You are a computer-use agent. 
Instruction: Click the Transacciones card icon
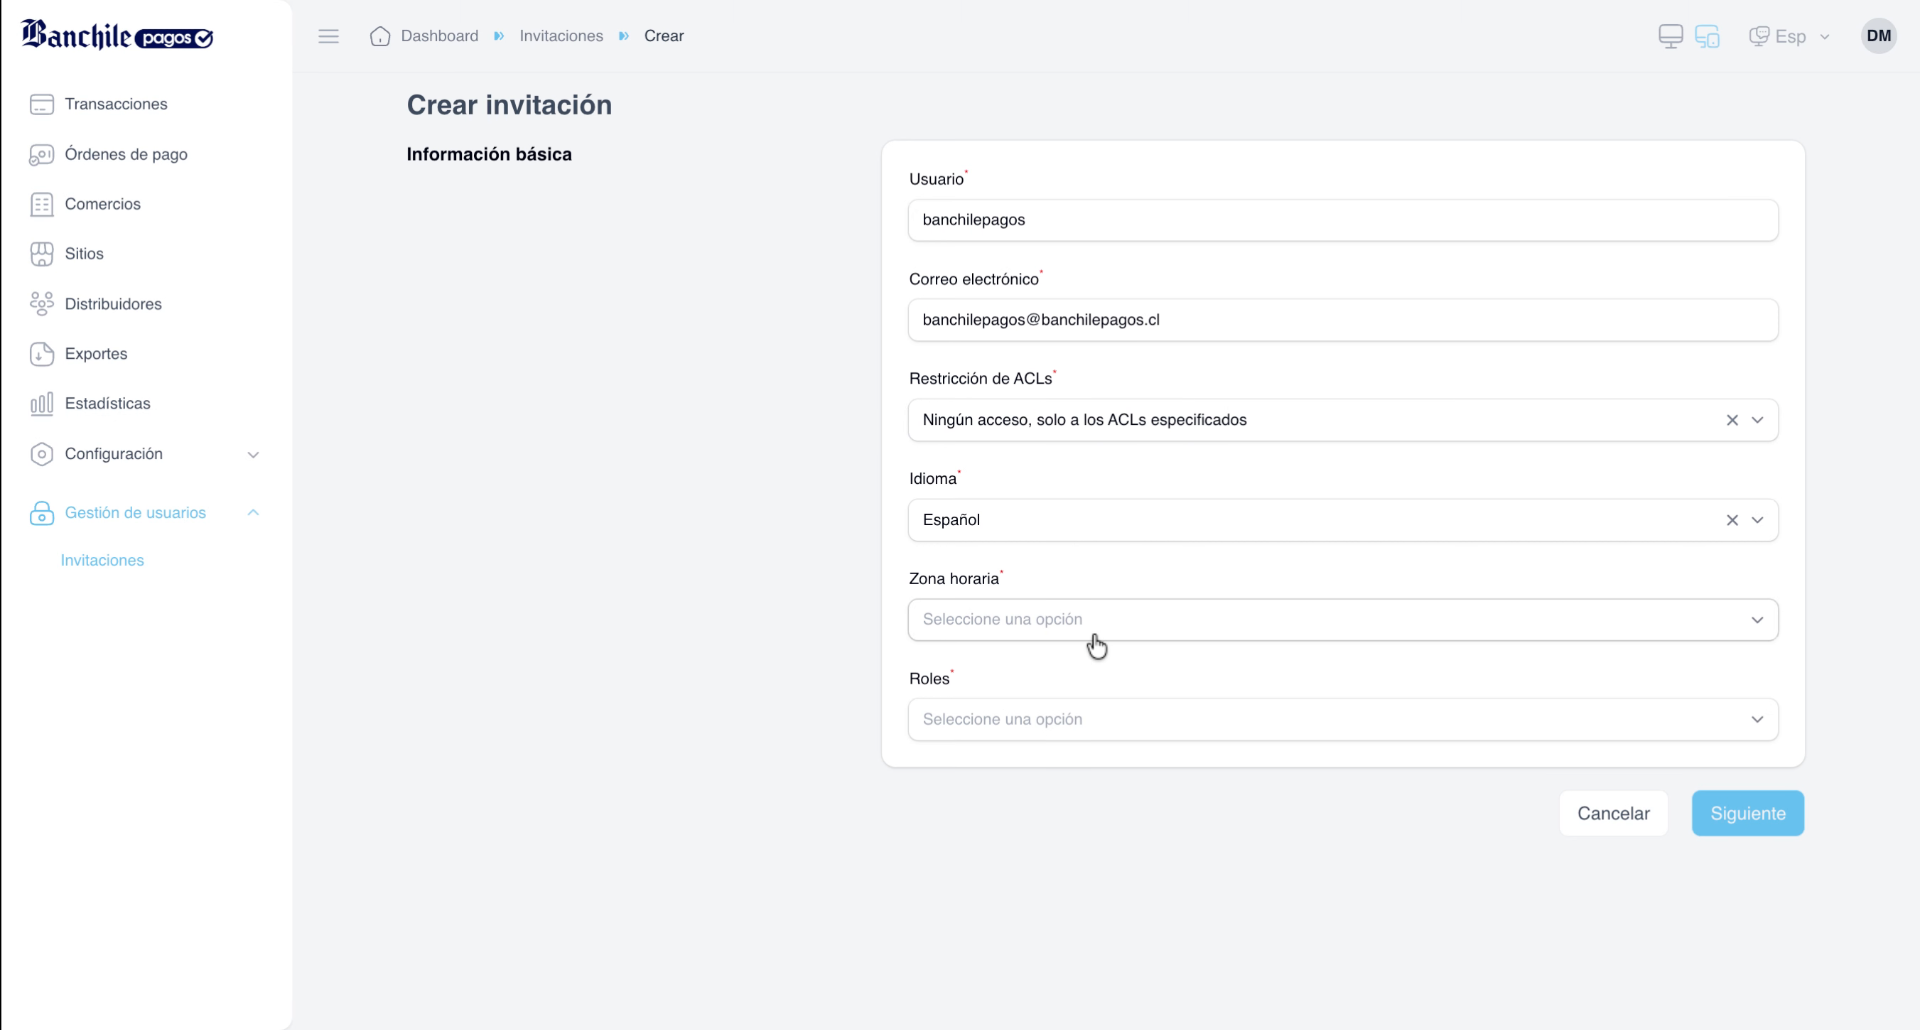click(42, 104)
